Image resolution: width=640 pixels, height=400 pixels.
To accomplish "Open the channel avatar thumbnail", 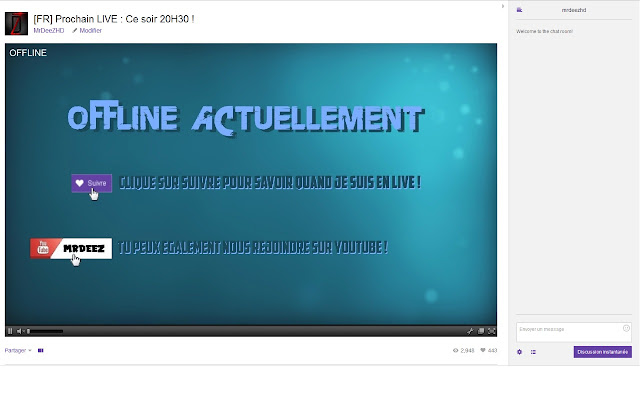I will pos(16,24).
